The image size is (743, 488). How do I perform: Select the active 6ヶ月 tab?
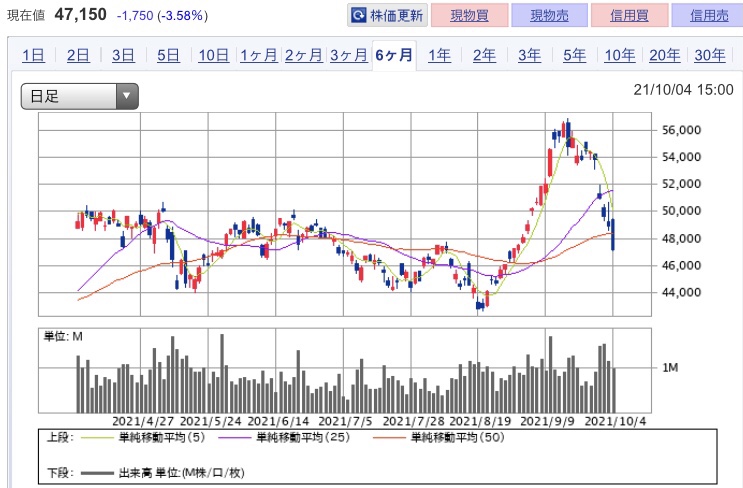(394, 55)
